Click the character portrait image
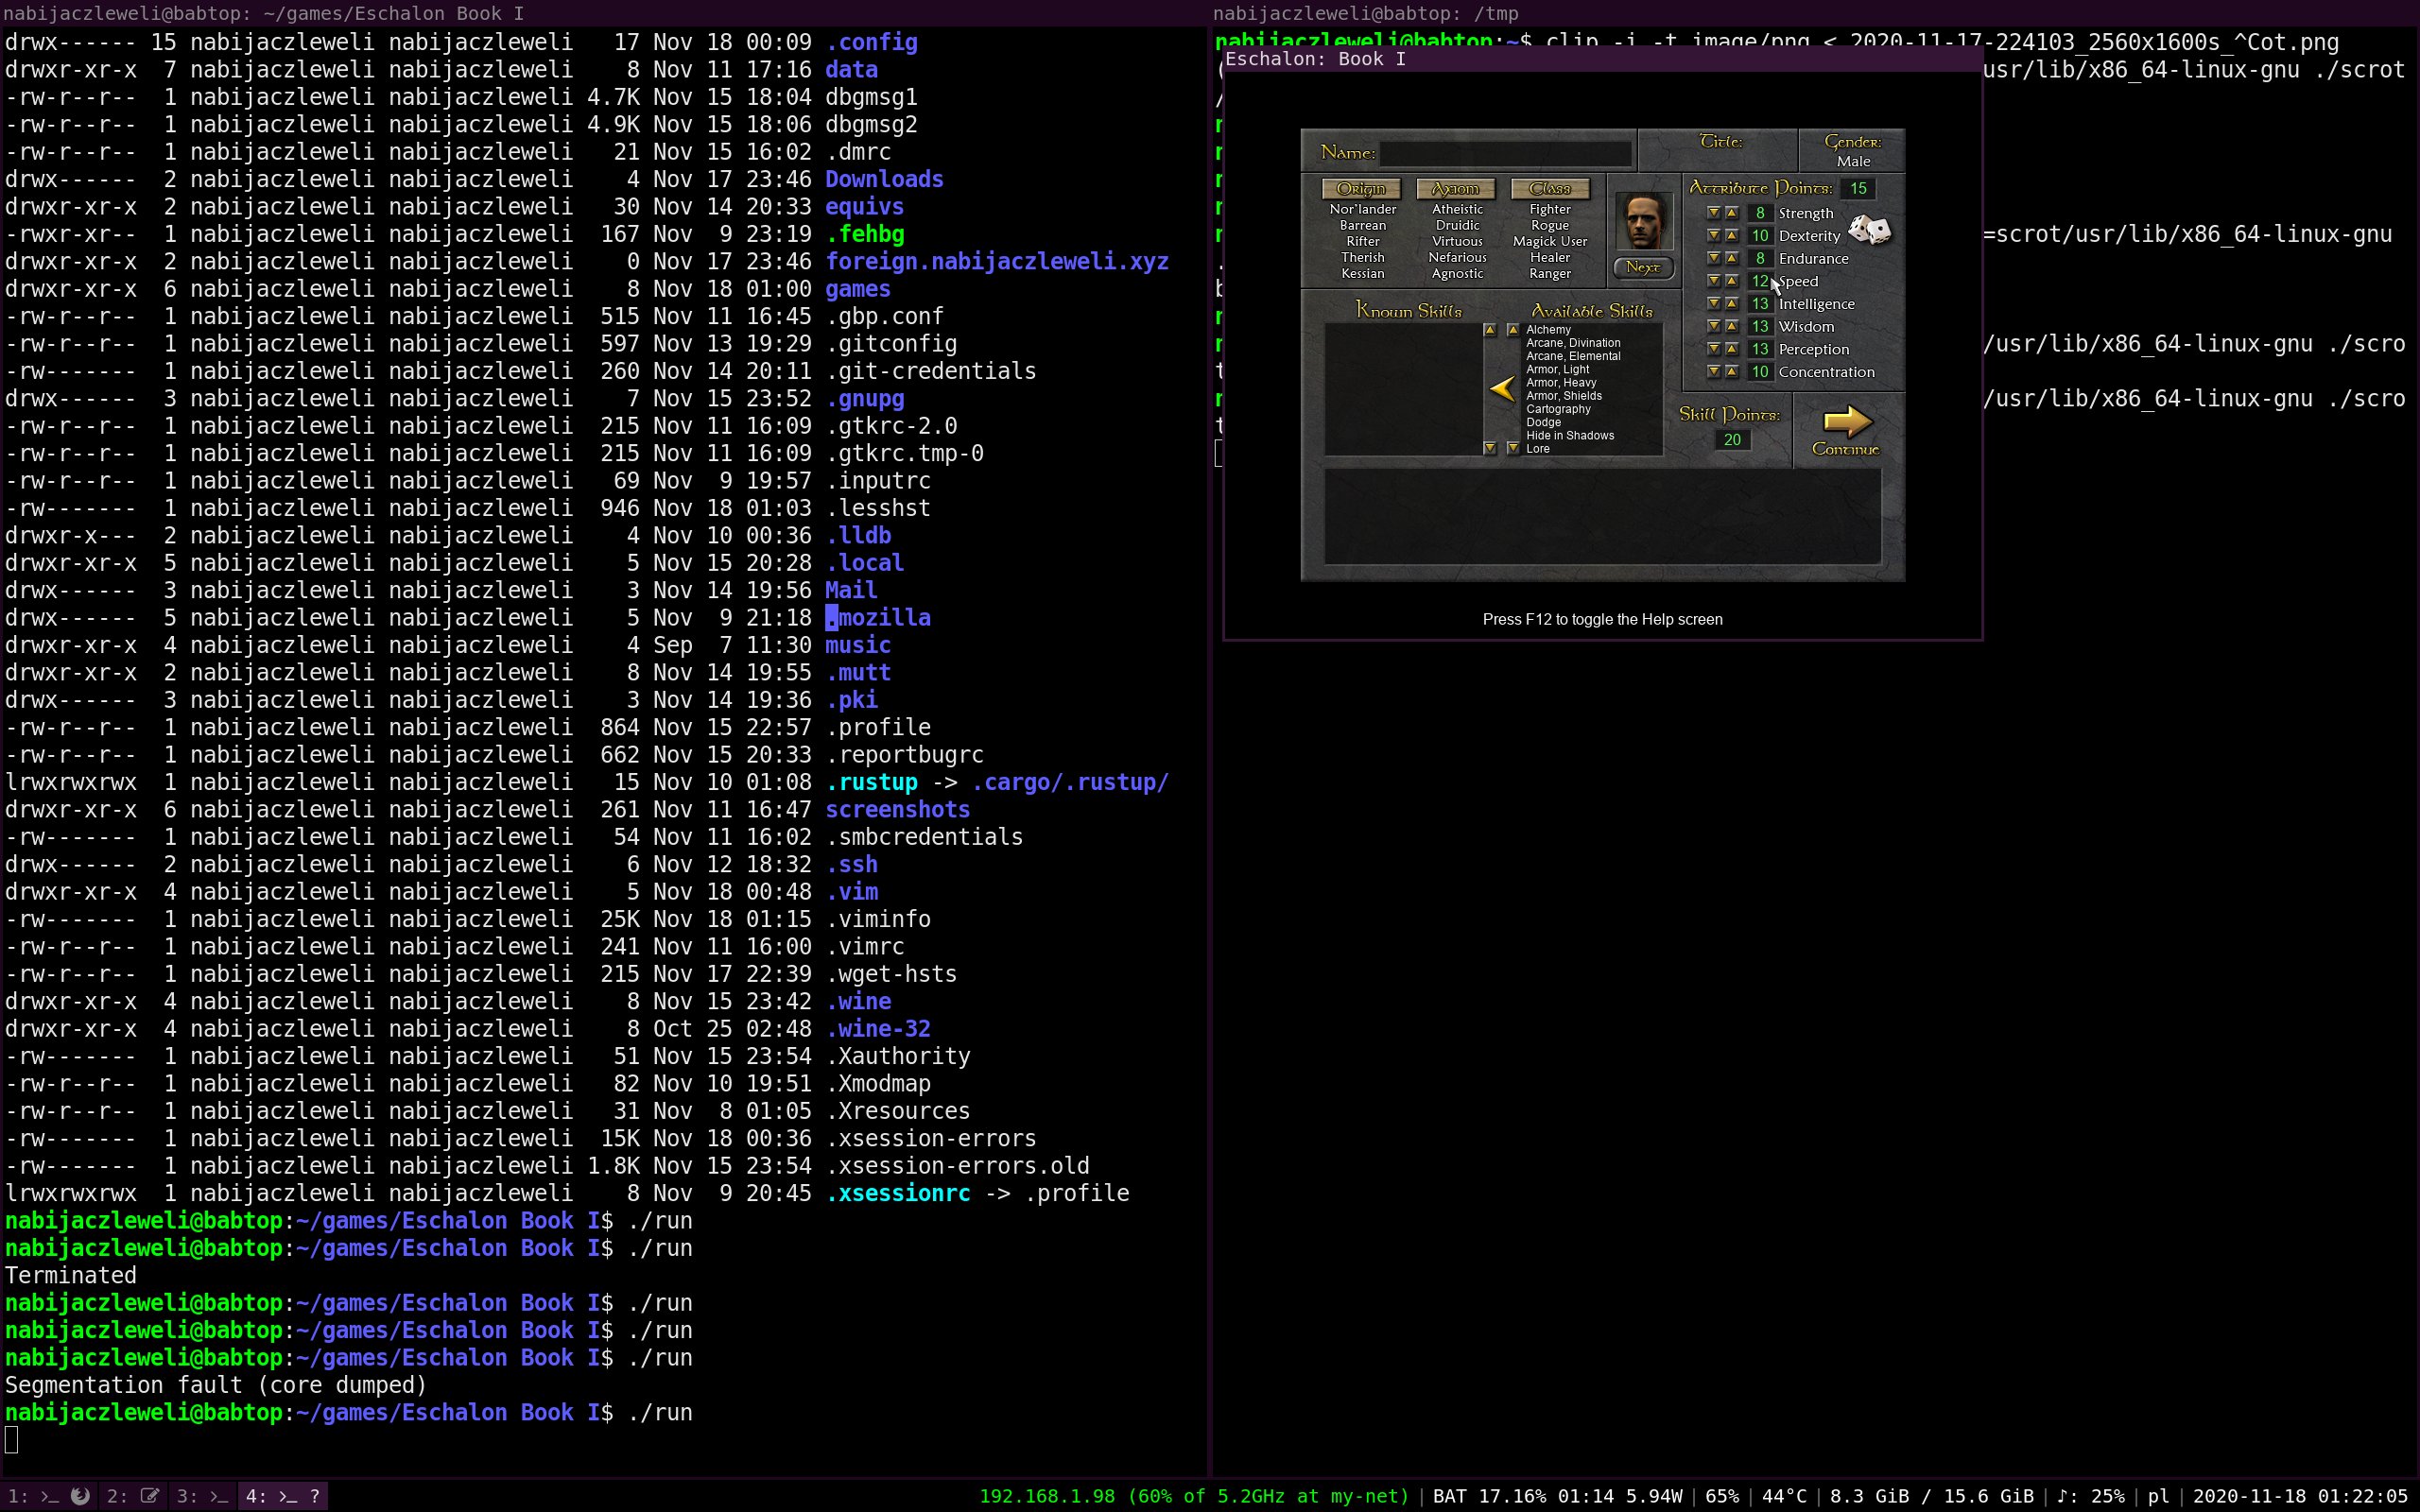Image resolution: width=2420 pixels, height=1512 pixels. click(x=1643, y=222)
